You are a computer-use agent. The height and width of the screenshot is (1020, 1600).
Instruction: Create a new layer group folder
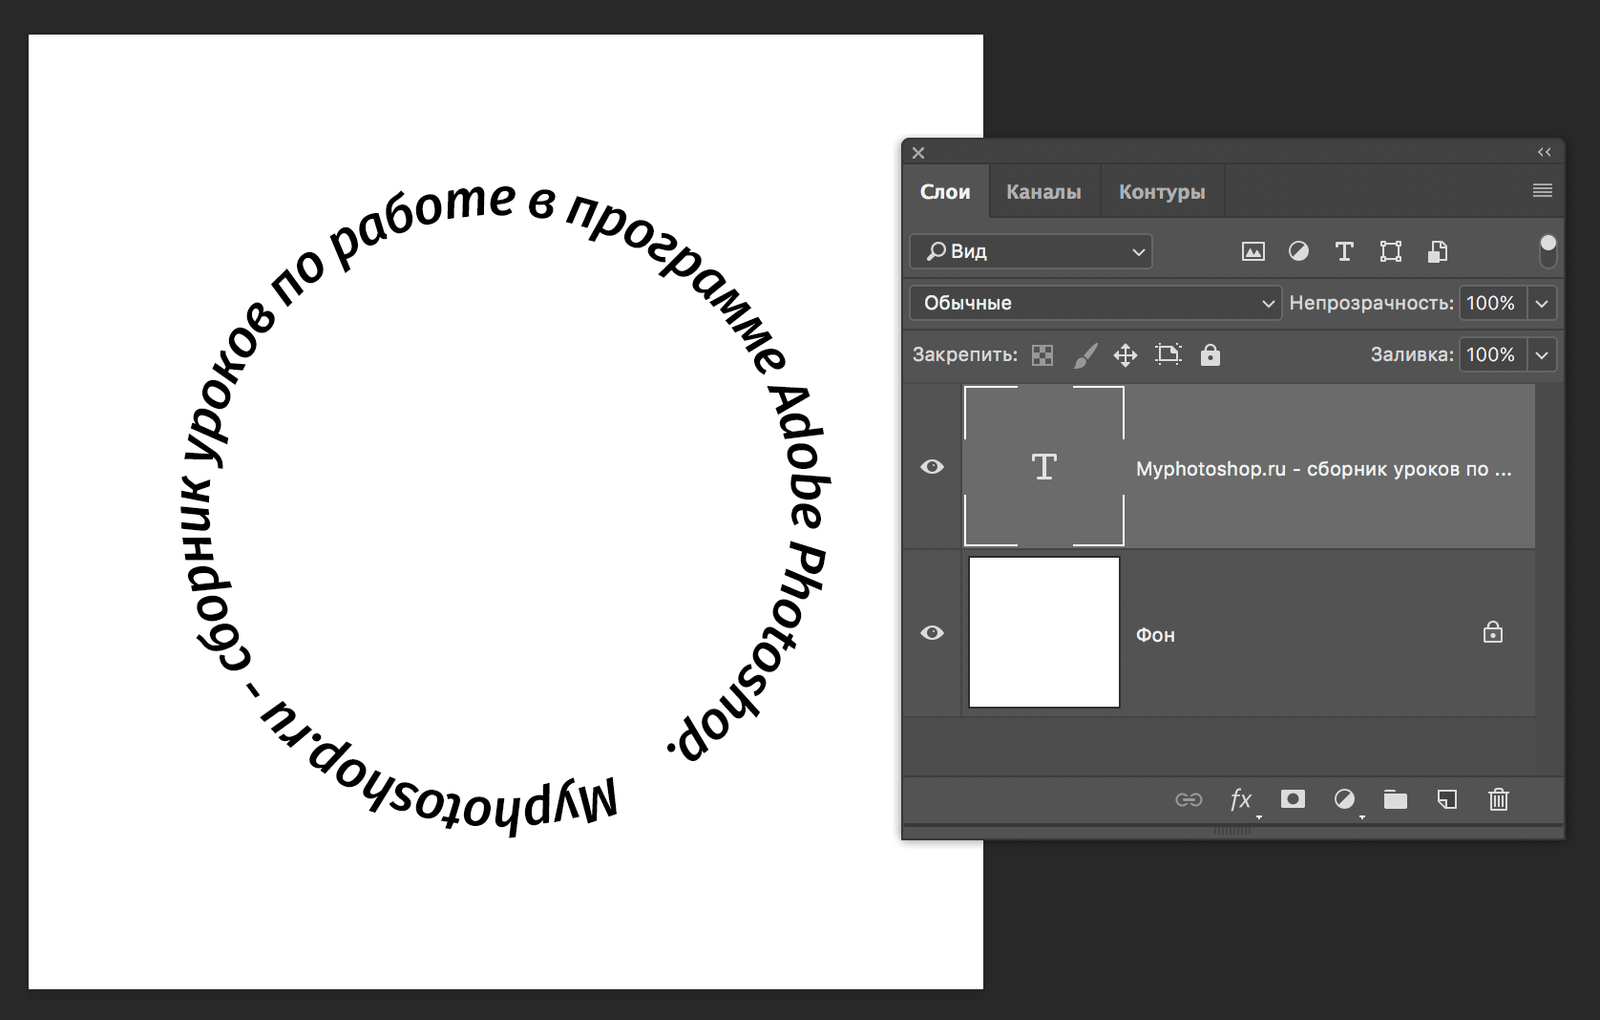[x=1395, y=799]
